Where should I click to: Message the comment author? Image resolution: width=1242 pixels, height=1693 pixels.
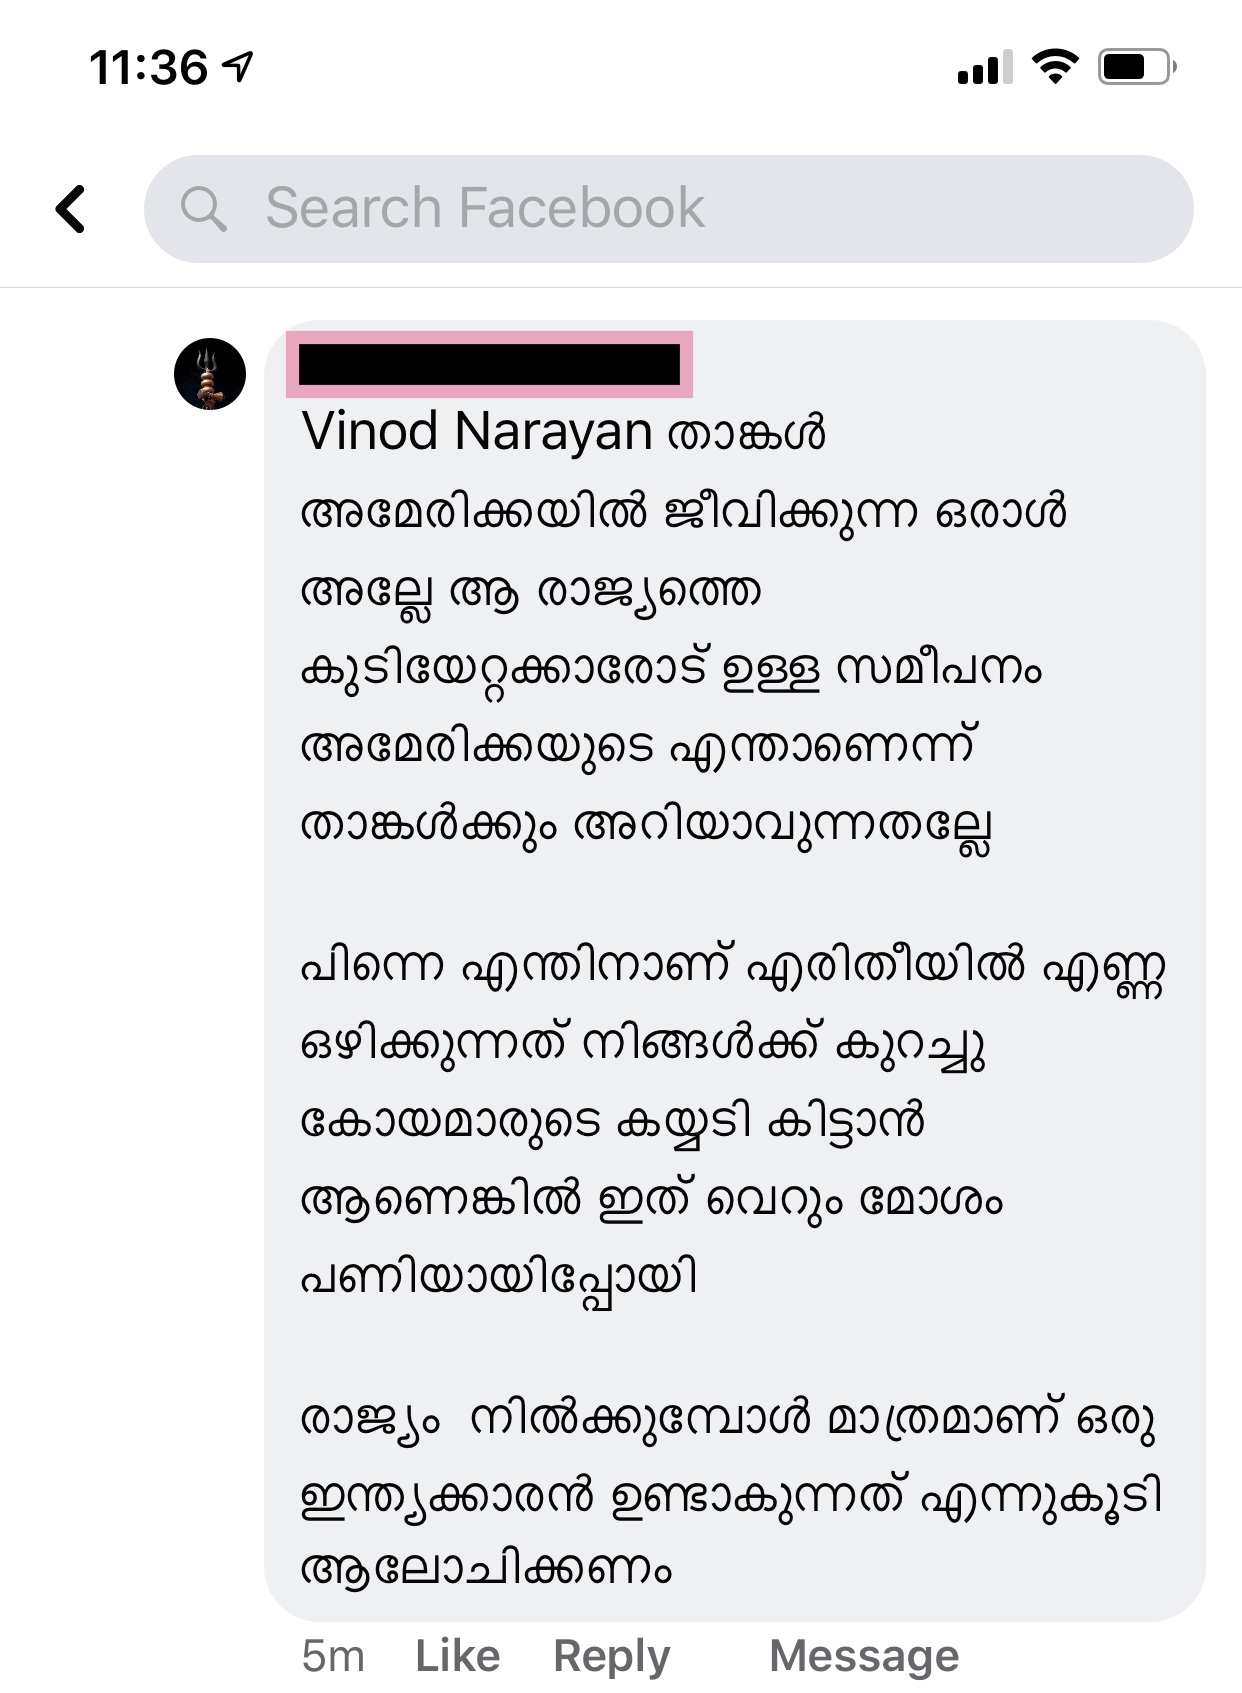point(864,1656)
